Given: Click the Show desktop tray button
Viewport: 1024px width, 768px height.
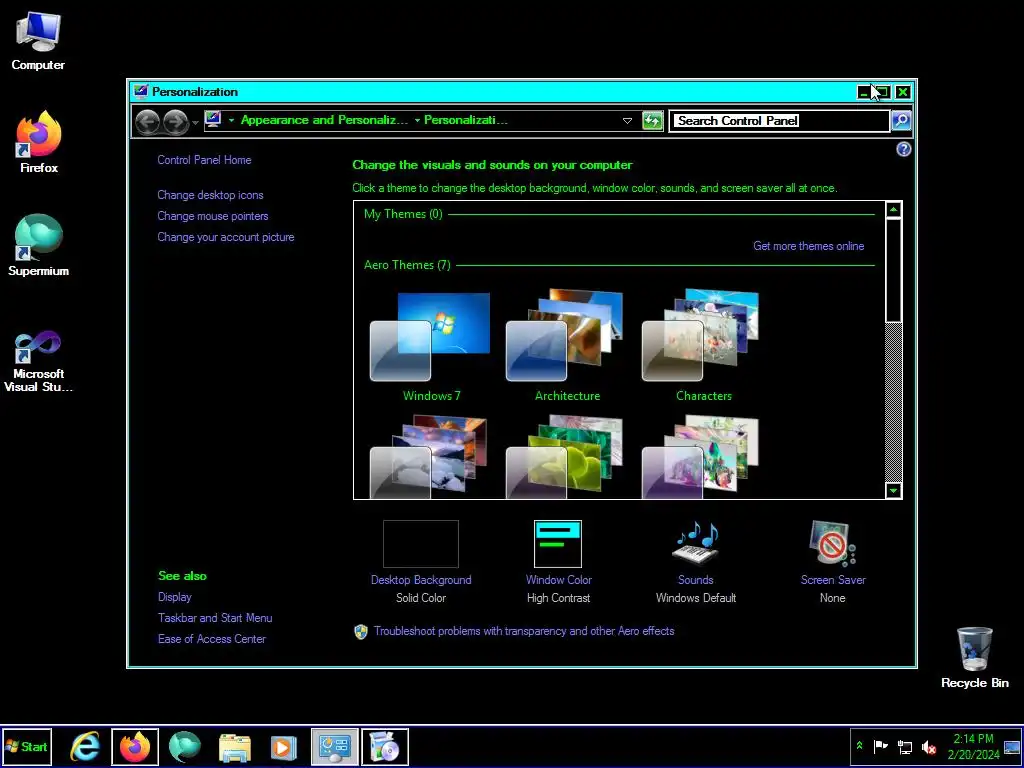Looking at the screenshot, I should pyautogui.click(x=1012, y=747).
